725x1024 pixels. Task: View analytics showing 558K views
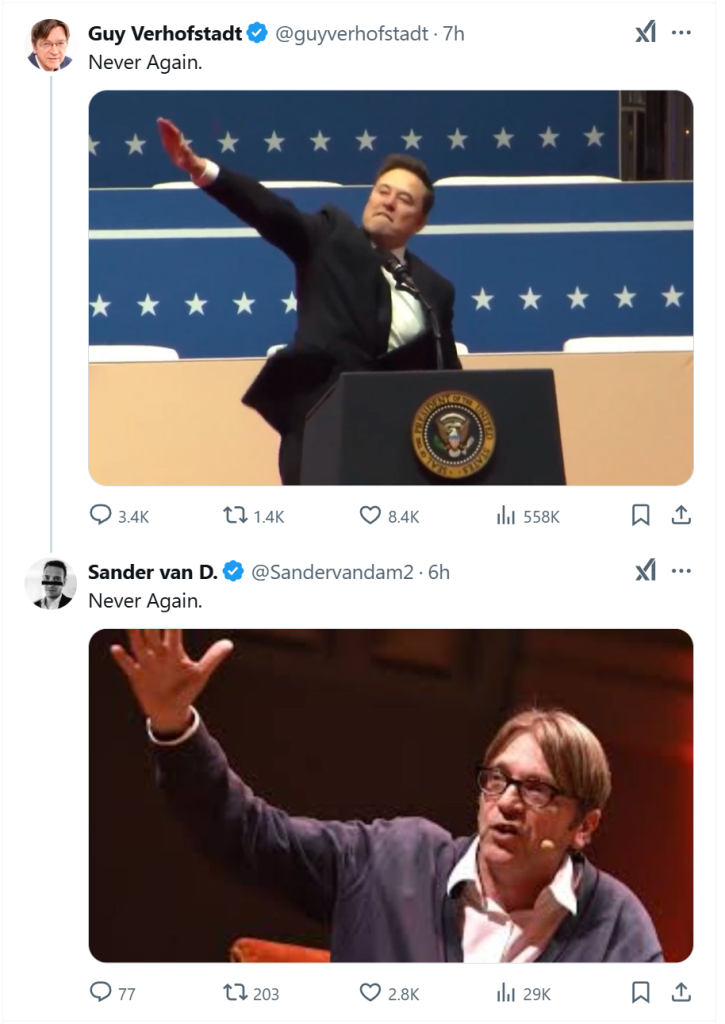506,515
